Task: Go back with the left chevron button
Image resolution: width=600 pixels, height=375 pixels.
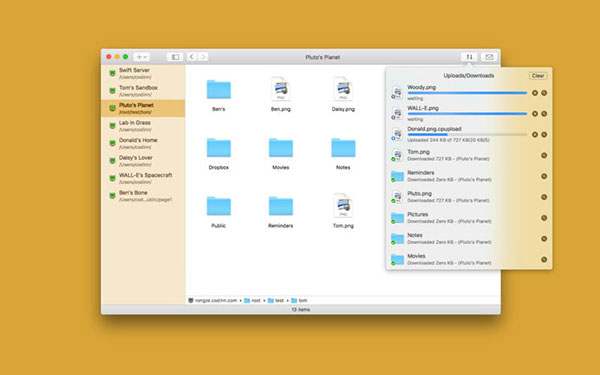Action: click(x=192, y=57)
